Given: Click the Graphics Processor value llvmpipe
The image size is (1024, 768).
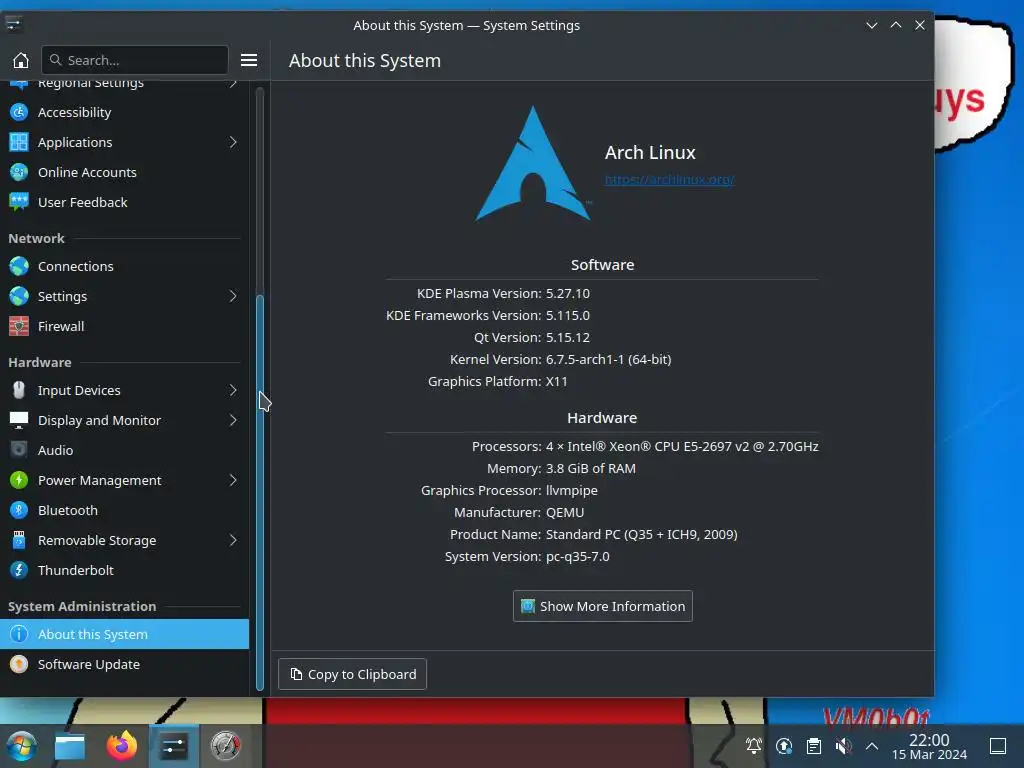Looking at the screenshot, I should coord(571,490).
